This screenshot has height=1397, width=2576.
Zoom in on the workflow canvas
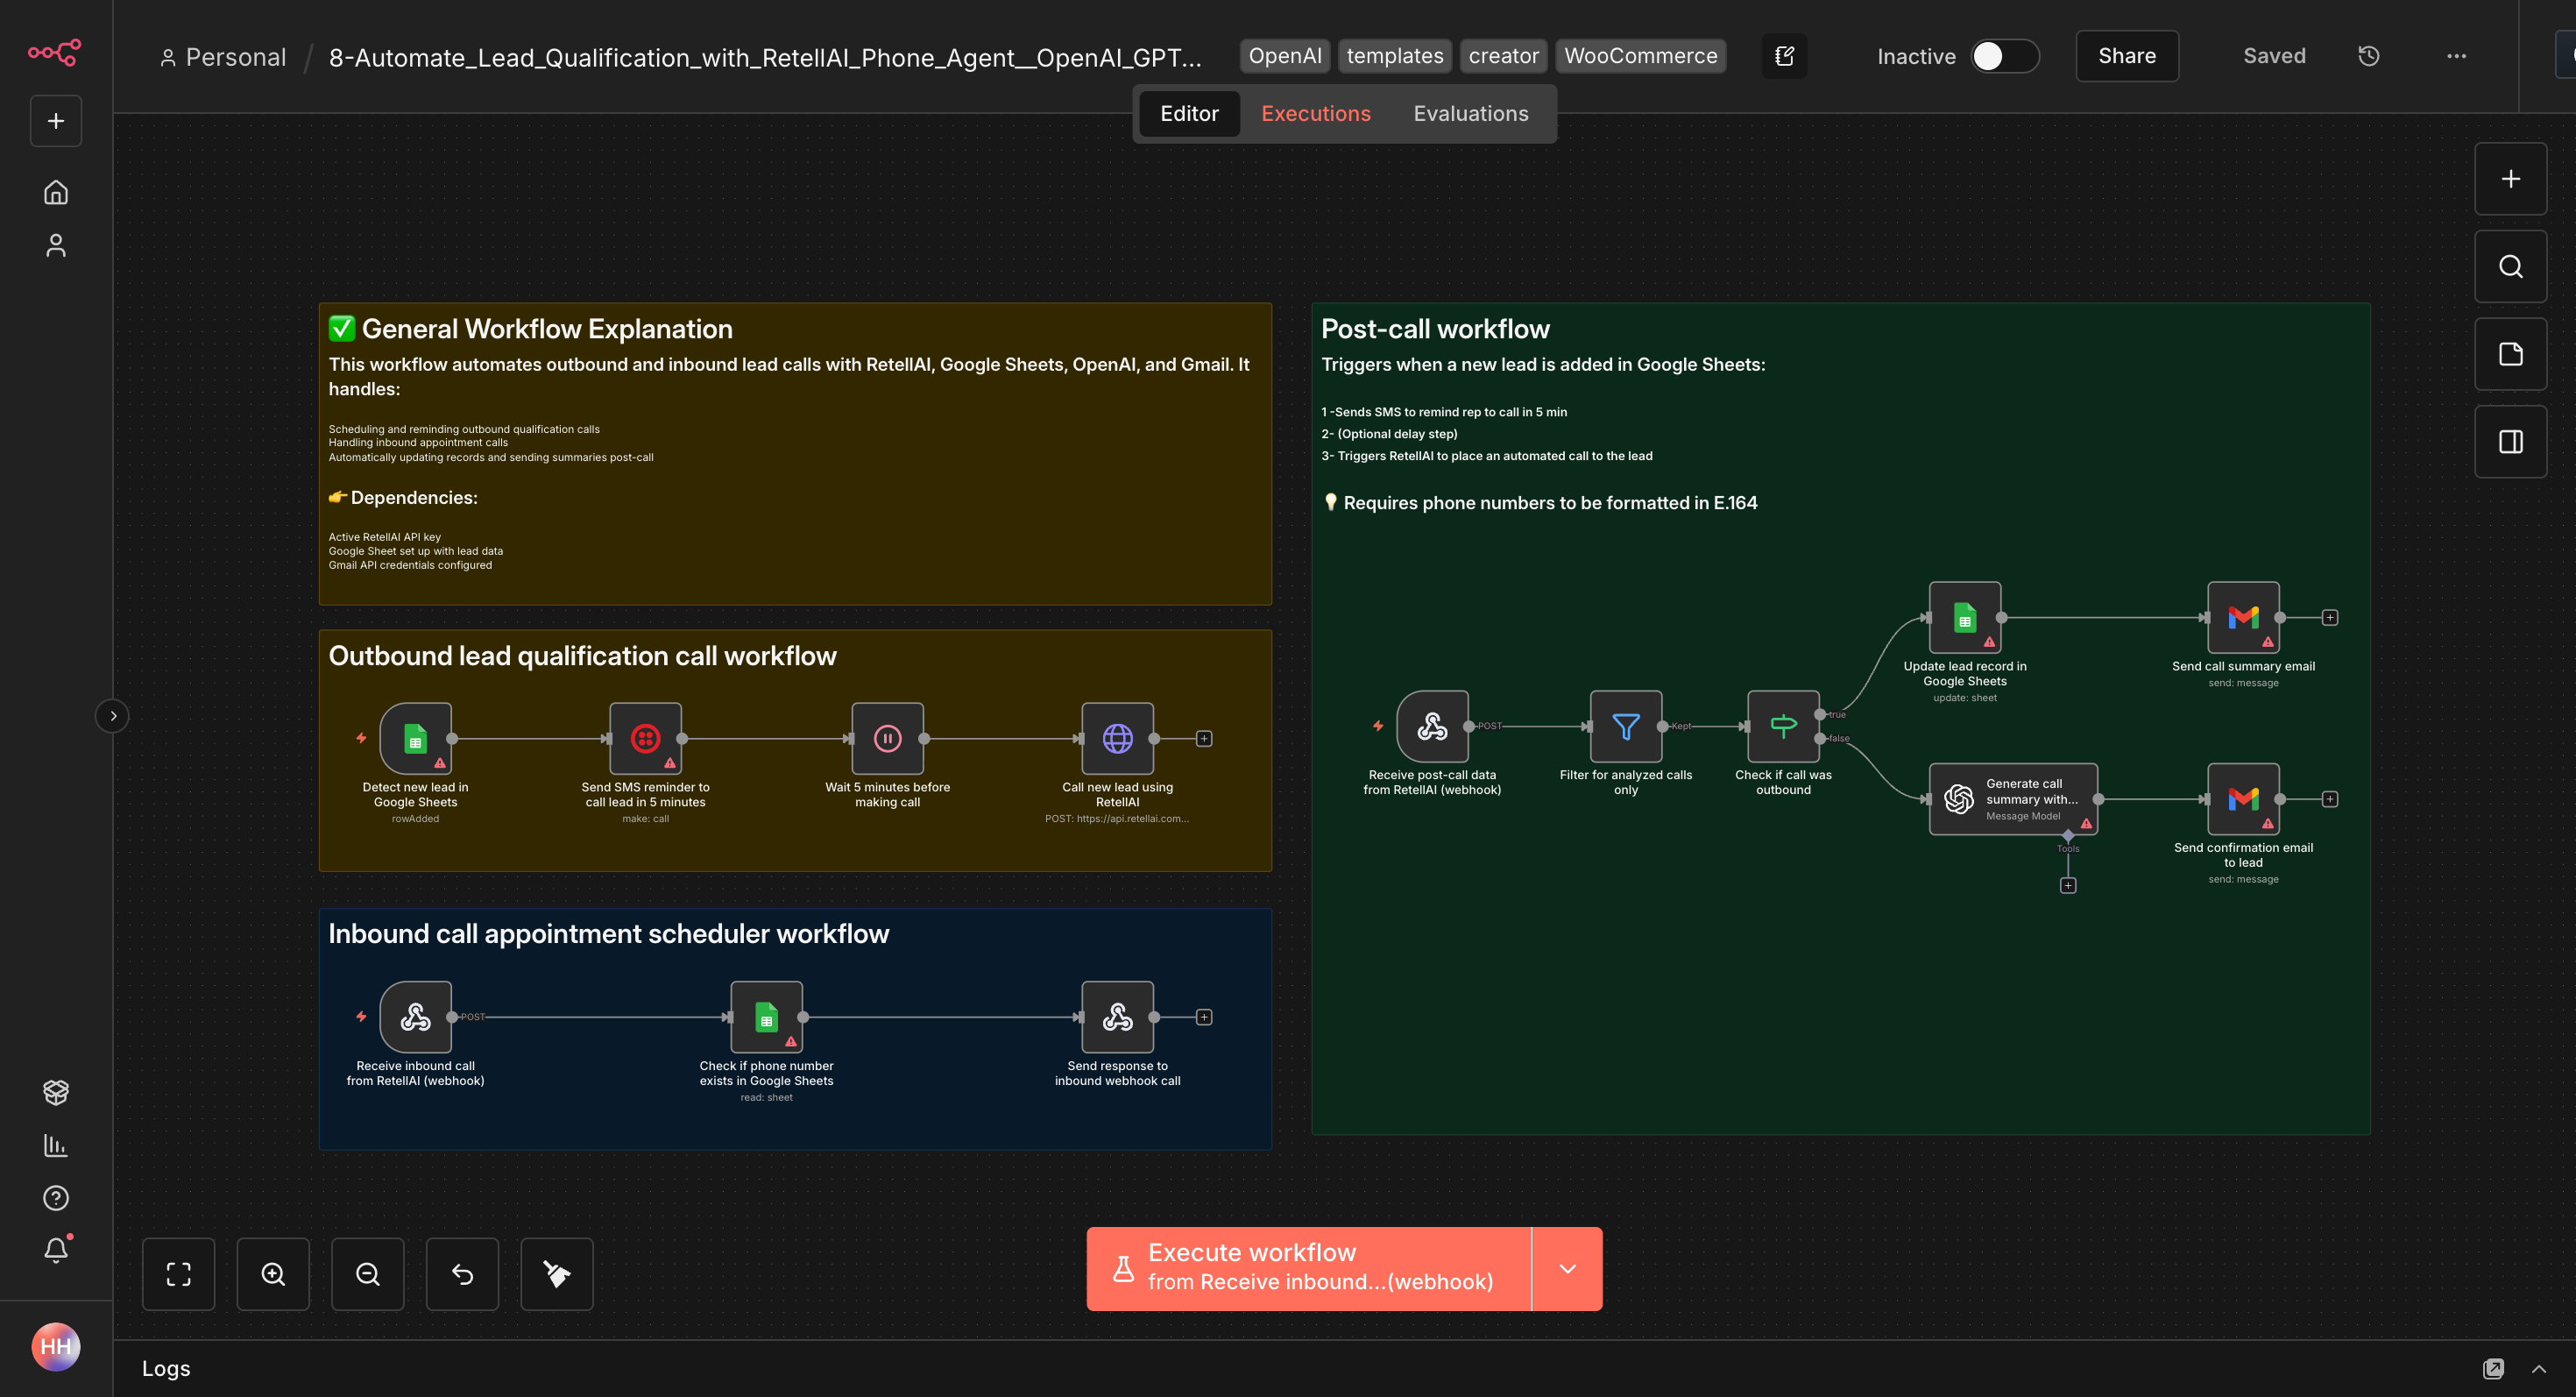pyautogui.click(x=273, y=1273)
